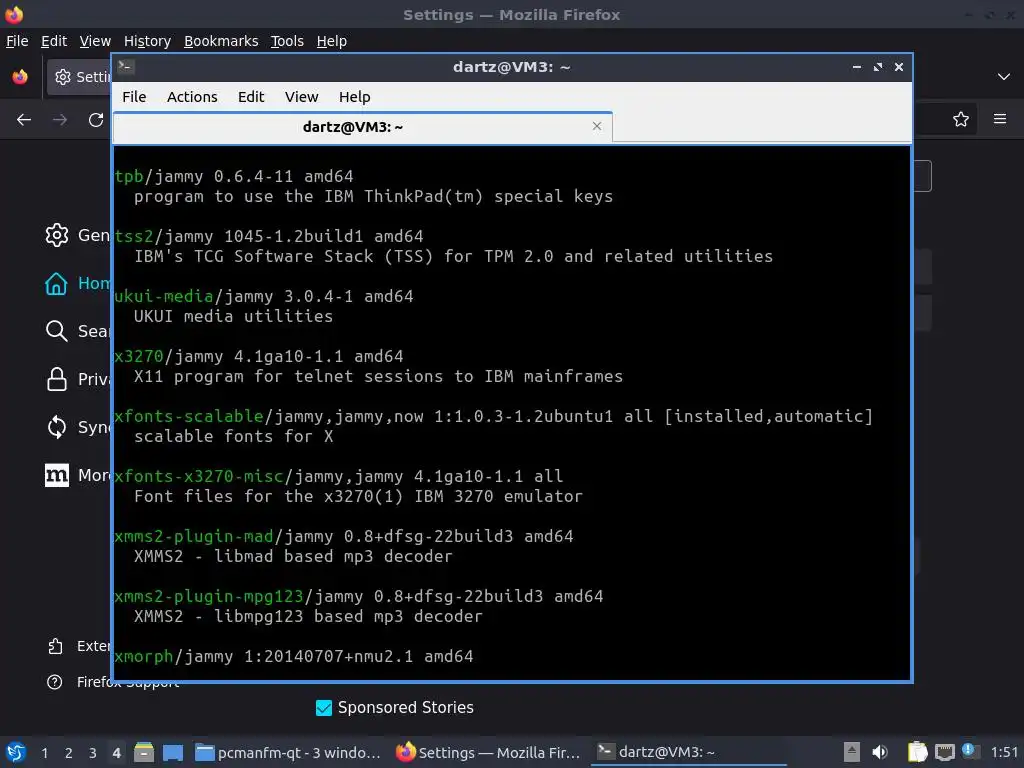1024x768 pixels.
Task: Open the Firefox Help menu
Action: [x=332, y=41]
